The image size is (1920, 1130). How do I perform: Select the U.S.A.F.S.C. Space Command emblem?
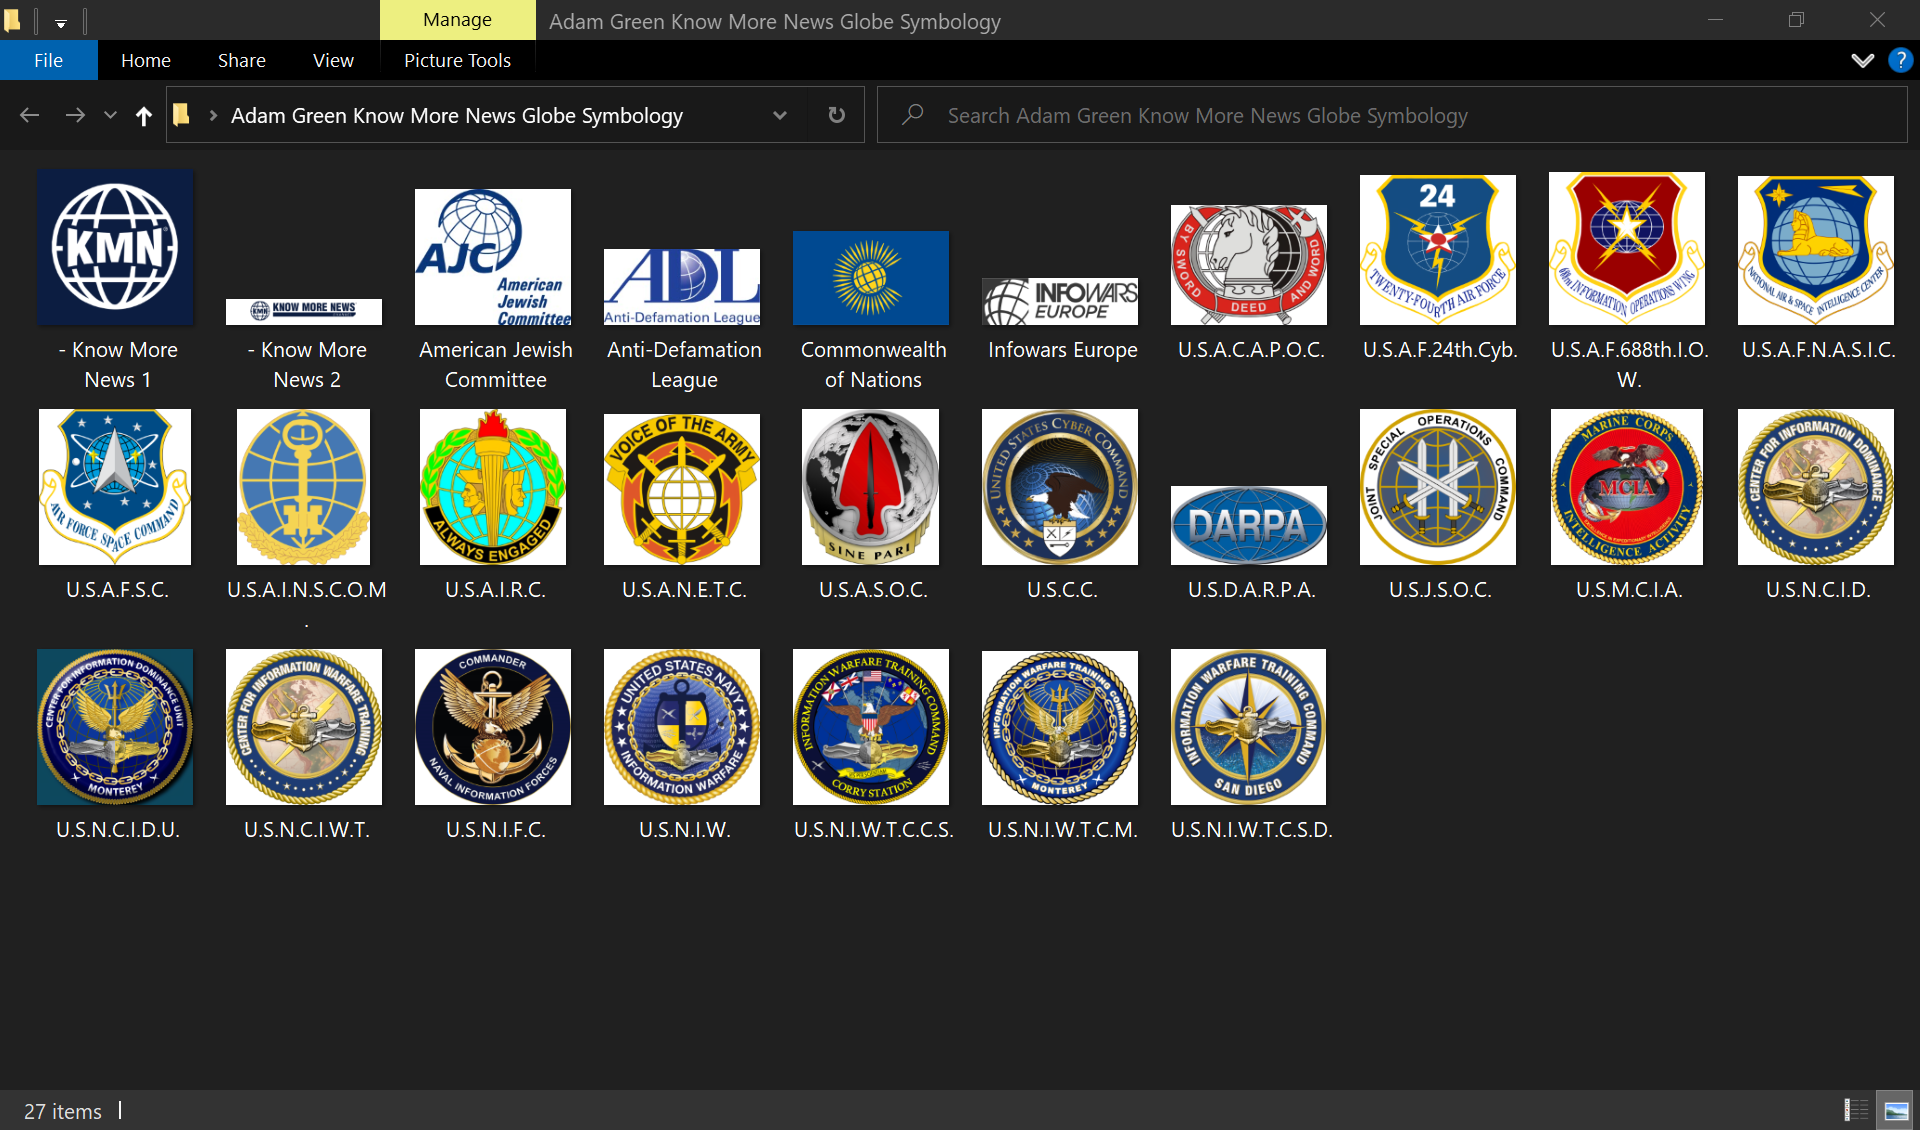pos(115,487)
